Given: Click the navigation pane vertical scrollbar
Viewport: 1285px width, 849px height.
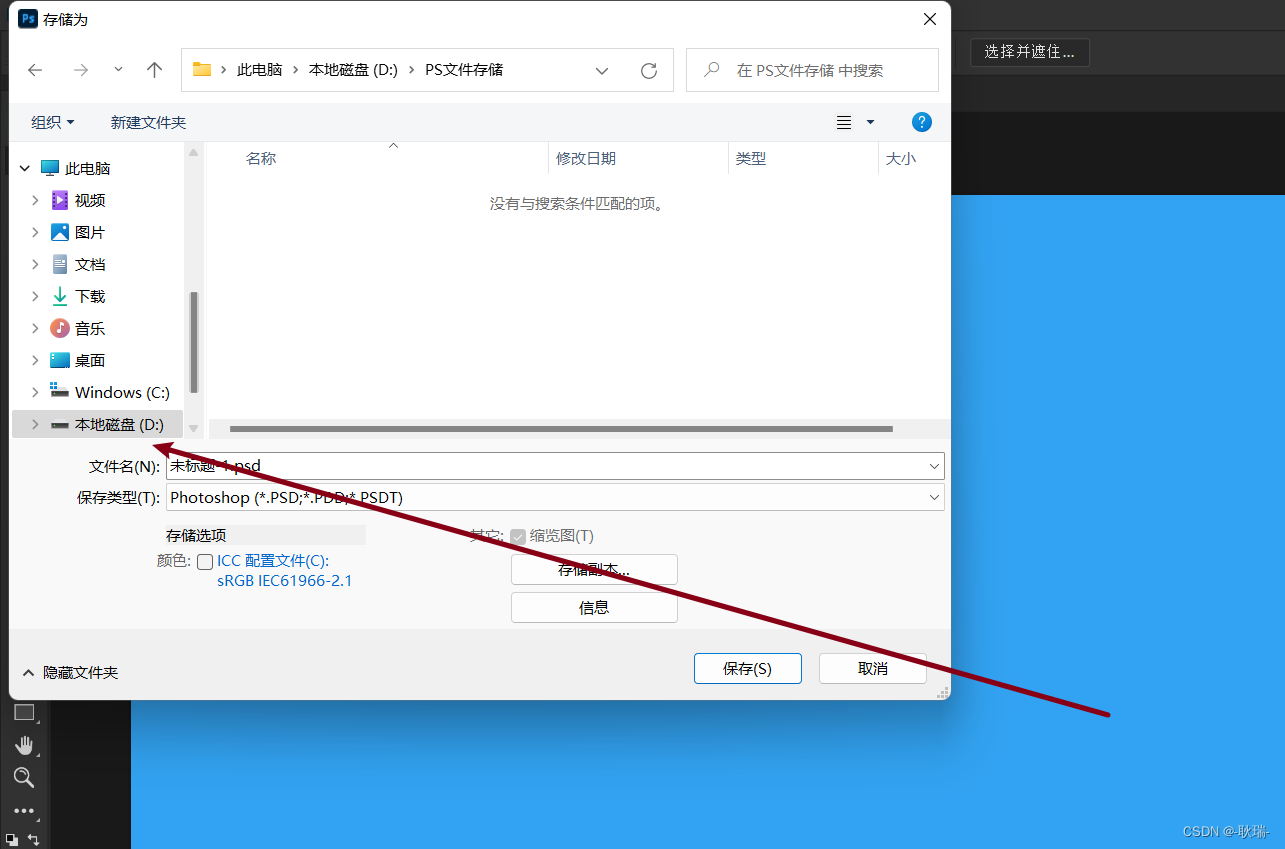Looking at the screenshot, I should click(194, 342).
